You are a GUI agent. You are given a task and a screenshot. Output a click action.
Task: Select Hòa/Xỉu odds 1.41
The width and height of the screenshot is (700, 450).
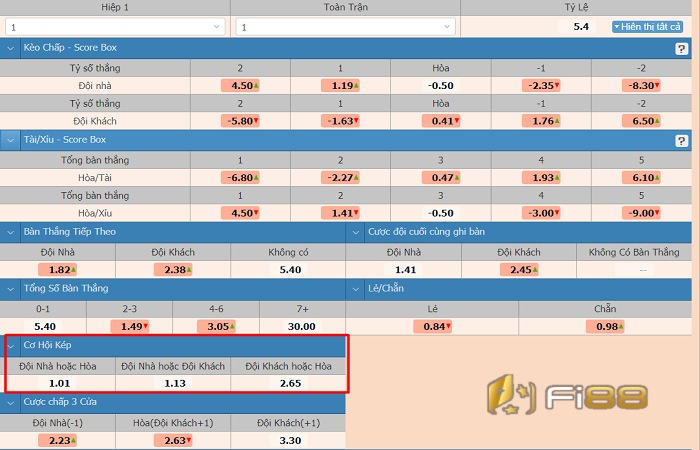click(340, 213)
